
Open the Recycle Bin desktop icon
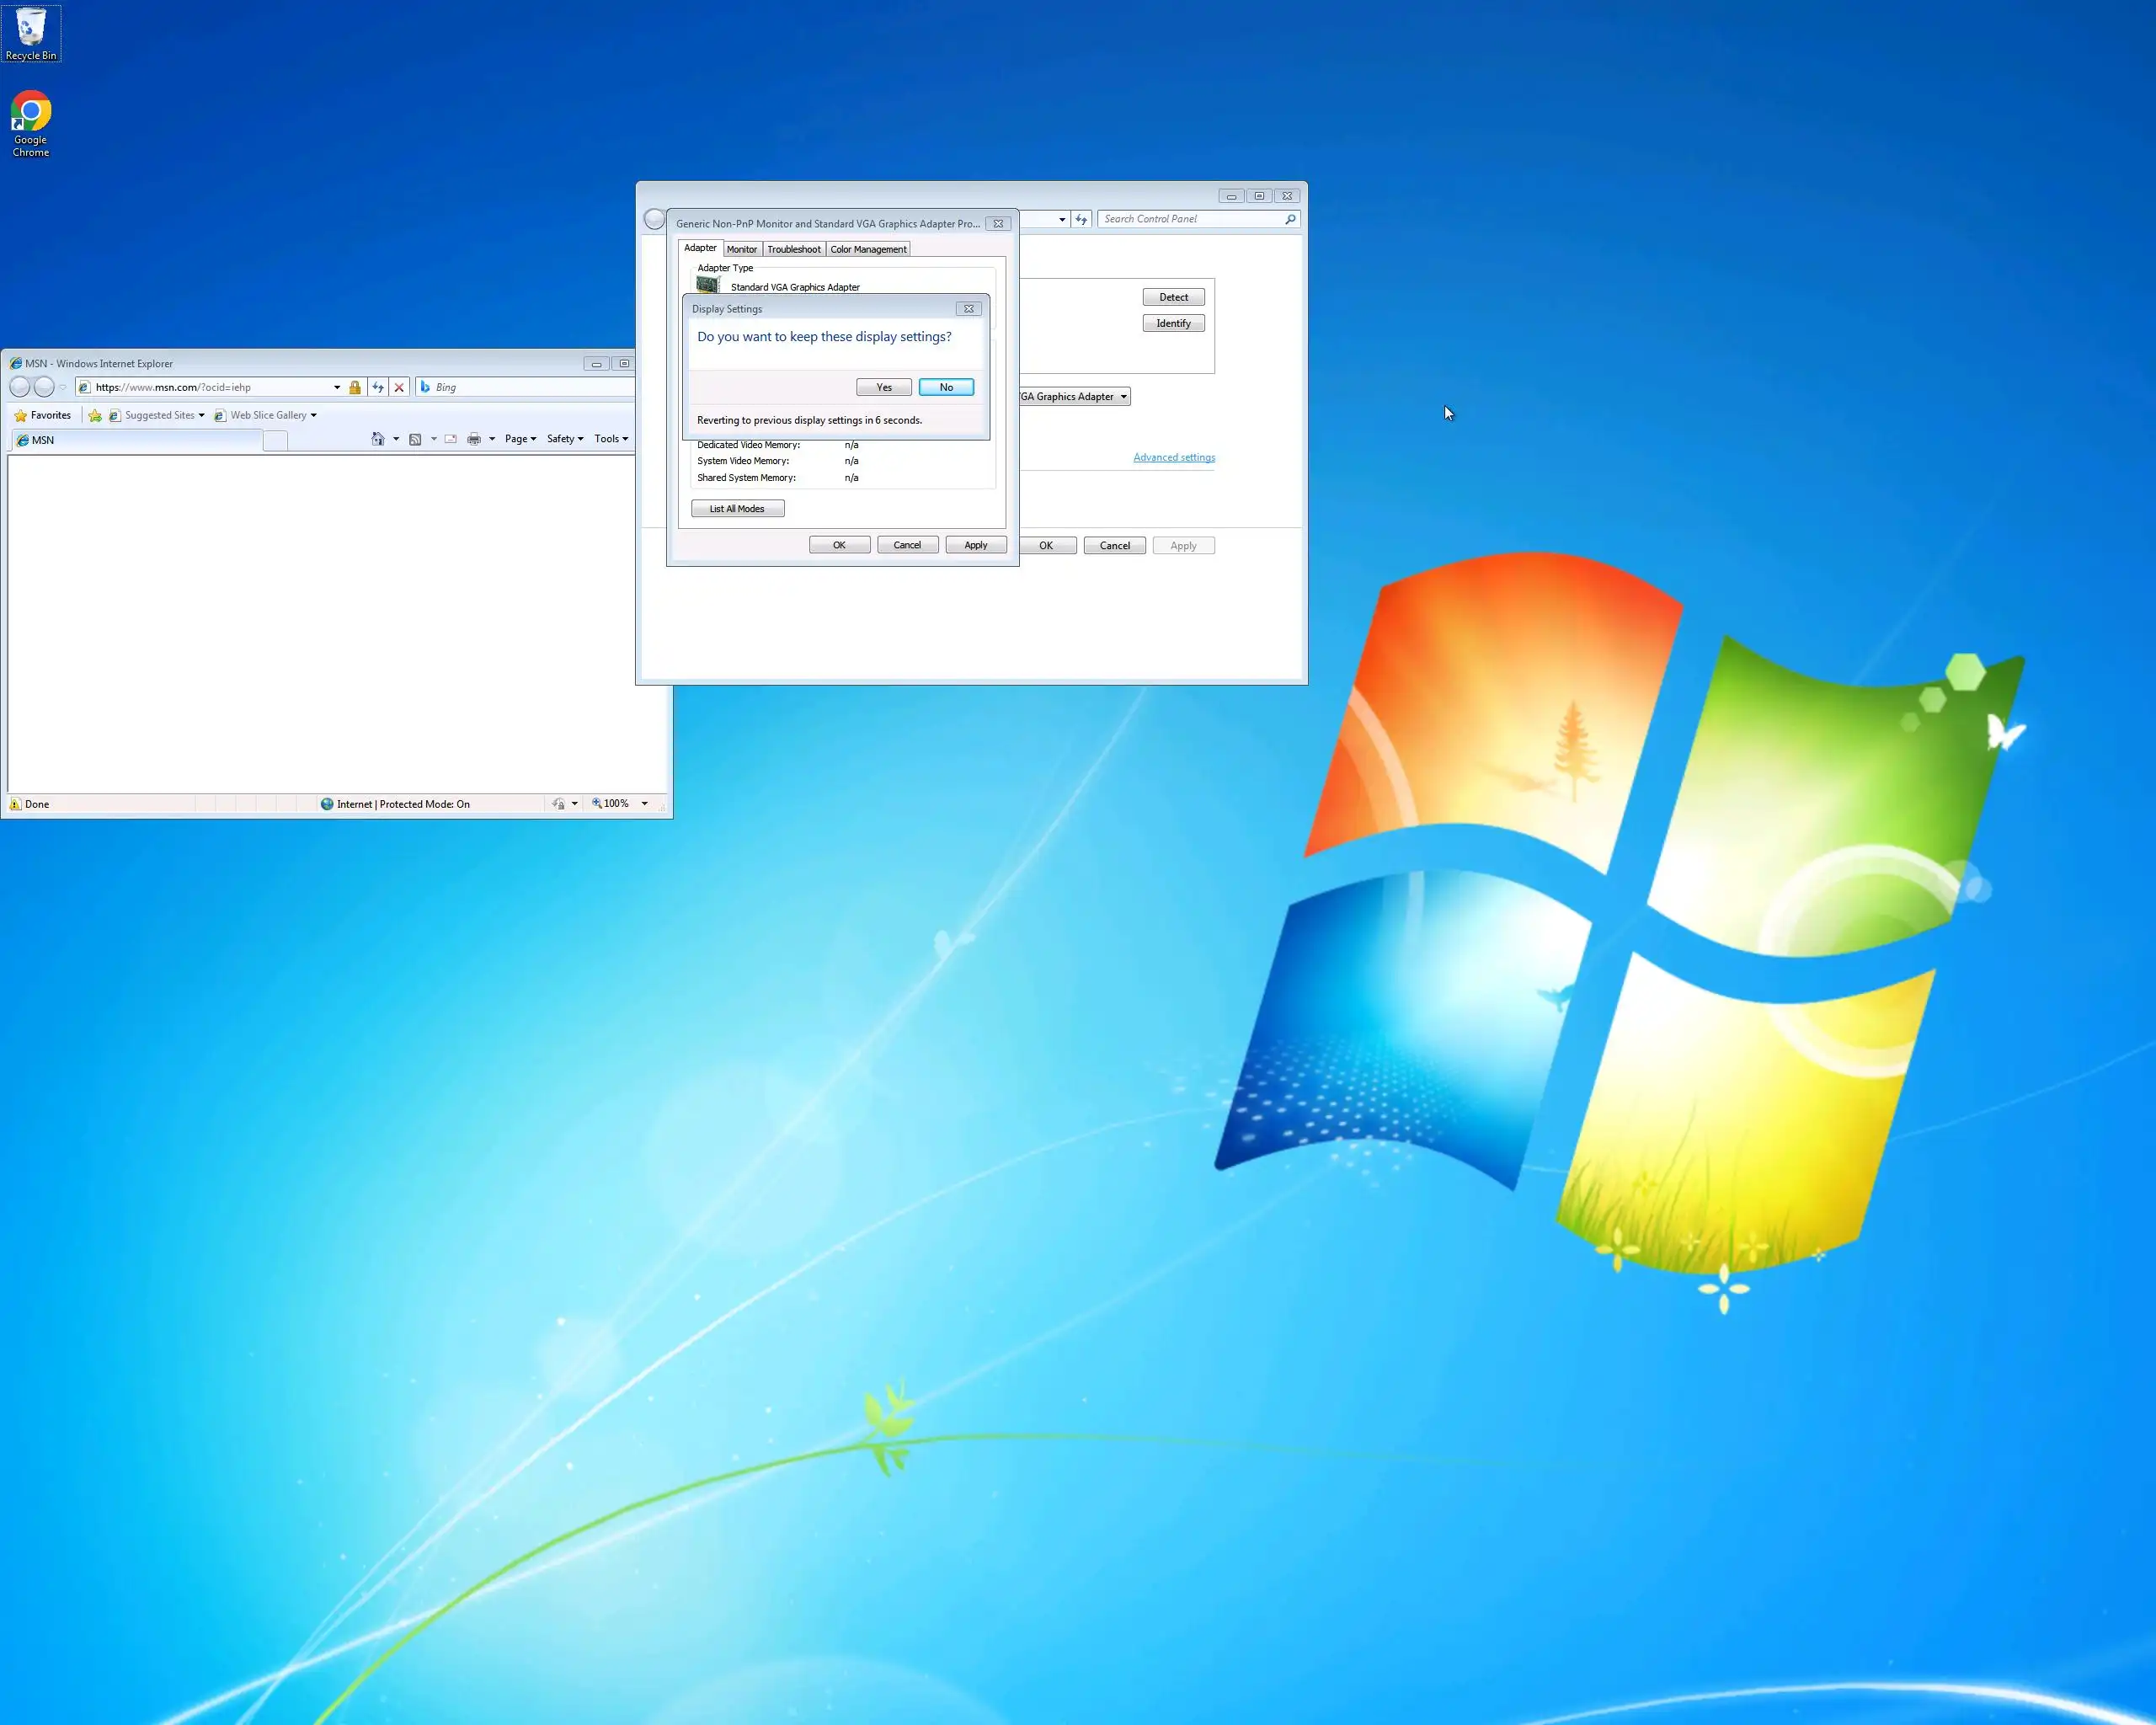tap(31, 33)
